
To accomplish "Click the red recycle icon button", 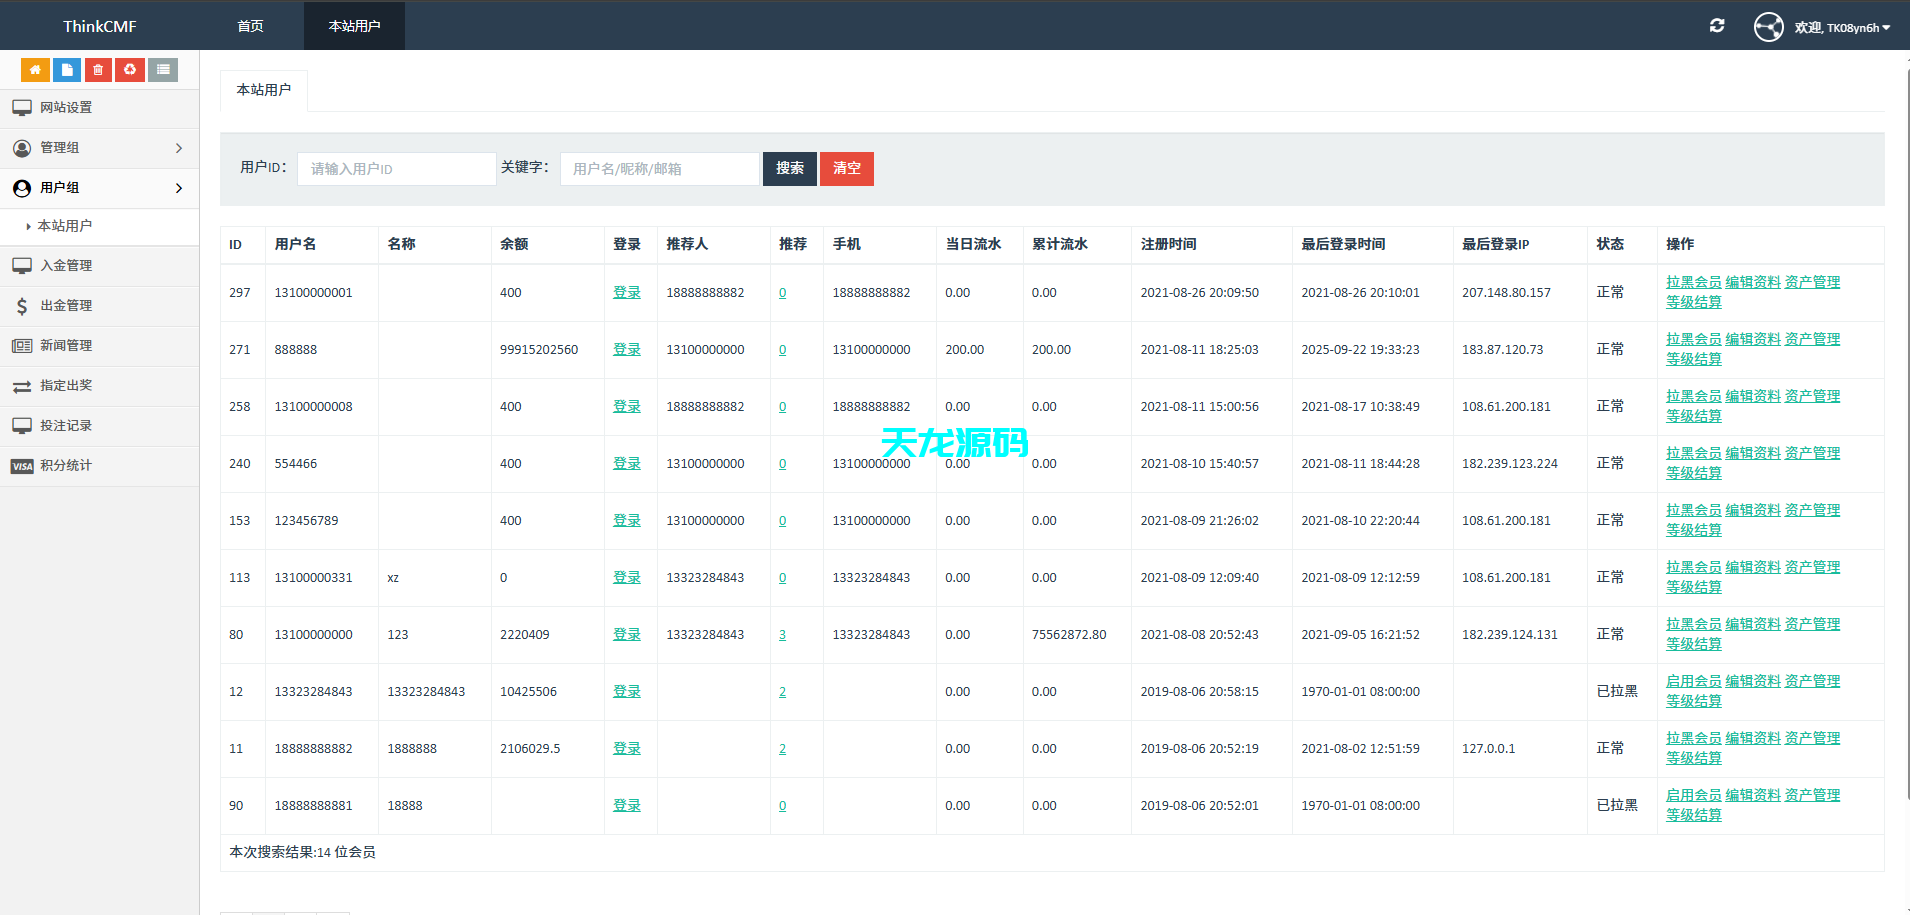I will [x=130, y=70].
